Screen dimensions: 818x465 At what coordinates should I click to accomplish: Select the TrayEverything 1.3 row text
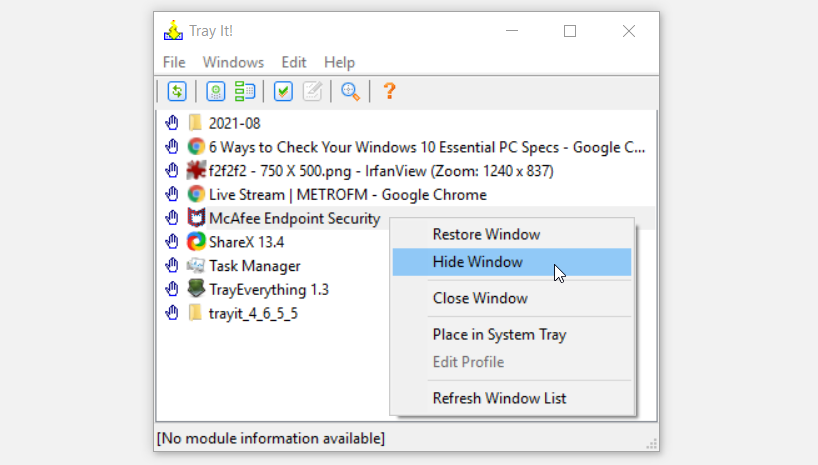coord(269,290)
